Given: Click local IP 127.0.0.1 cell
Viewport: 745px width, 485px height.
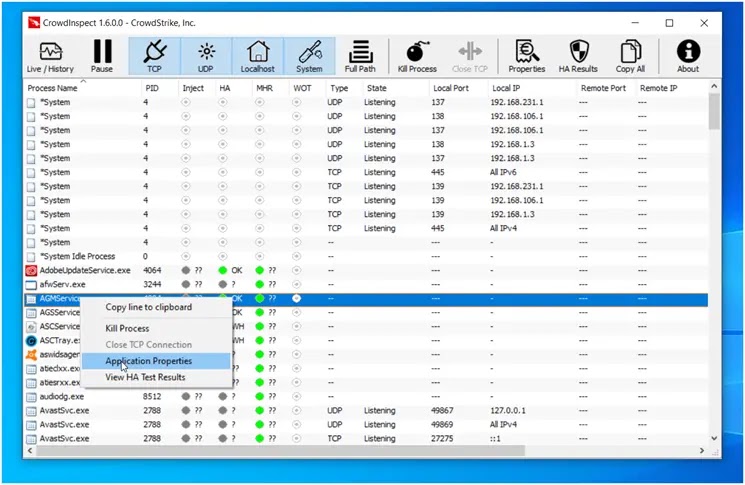Looking at the screenshot, I should pyautogui.click(x=508, y=410).
